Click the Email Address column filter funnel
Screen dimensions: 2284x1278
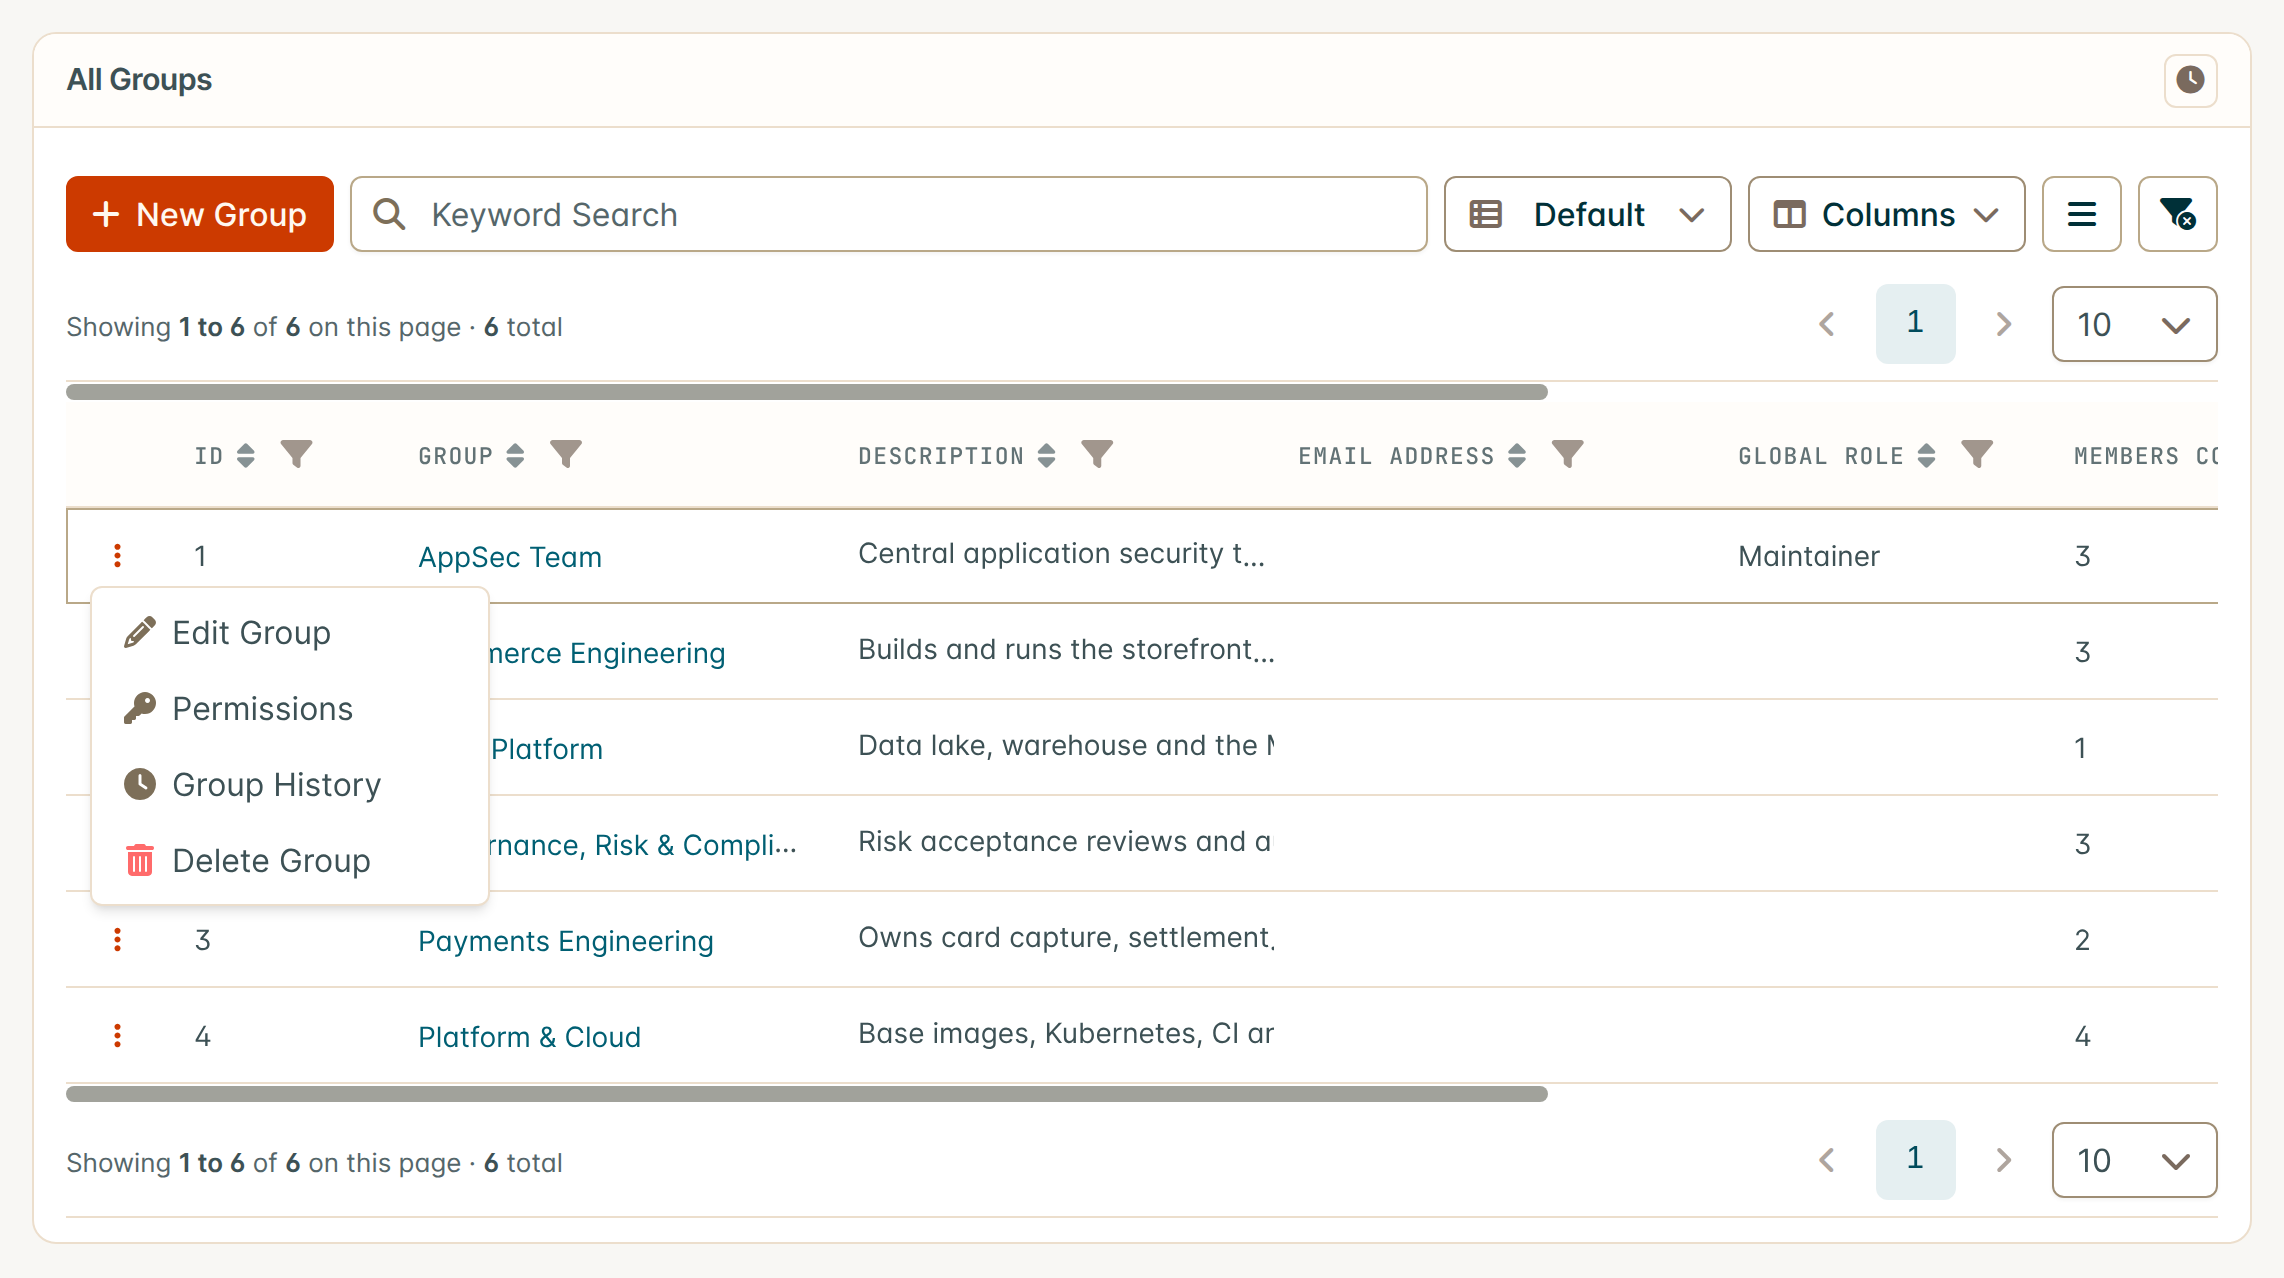(1567, 455)
